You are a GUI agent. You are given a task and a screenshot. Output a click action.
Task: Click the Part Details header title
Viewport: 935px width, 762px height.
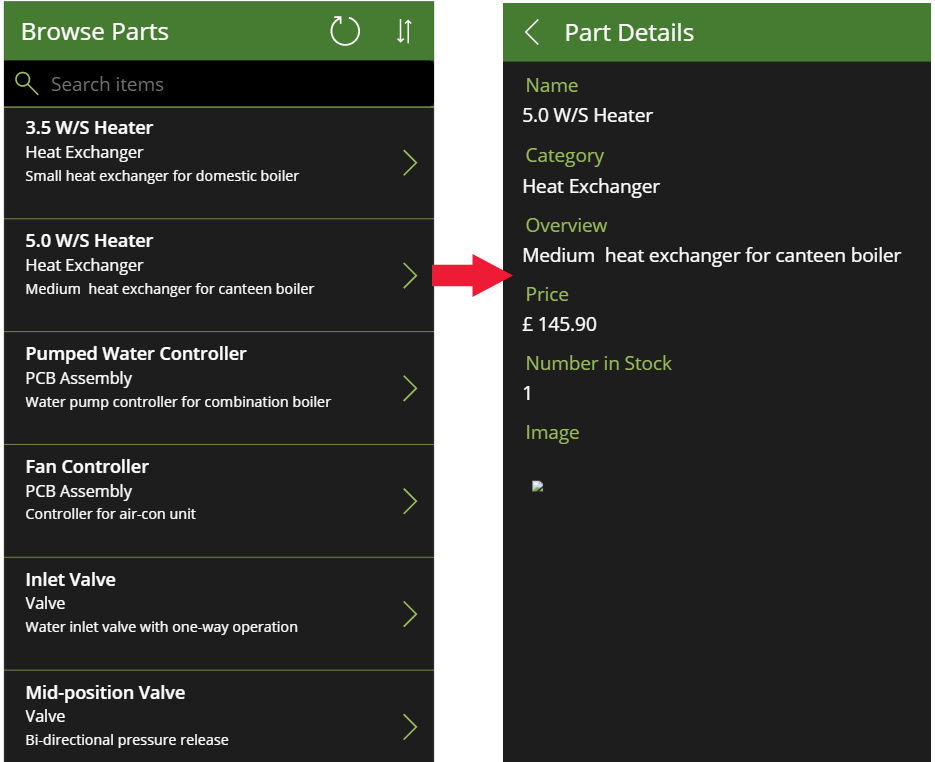629,33
